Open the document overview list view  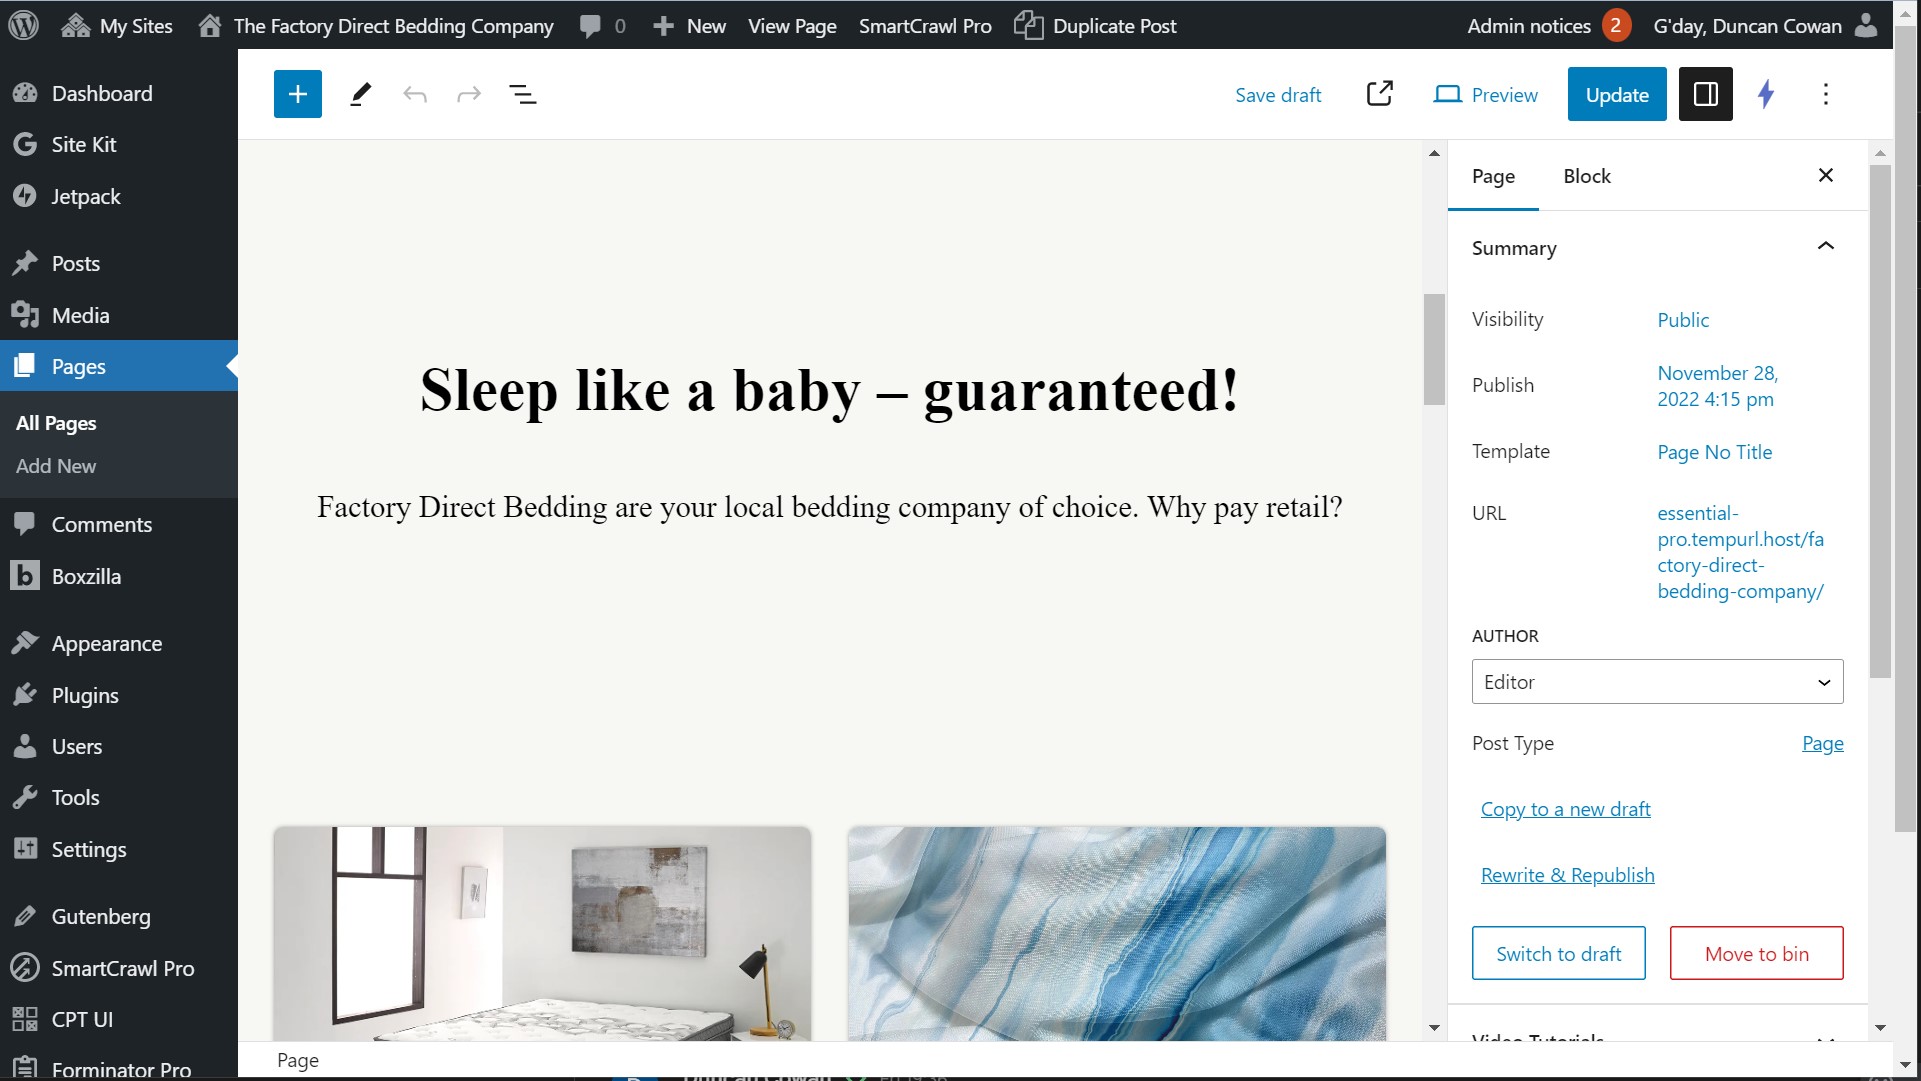tap(522, 94)
